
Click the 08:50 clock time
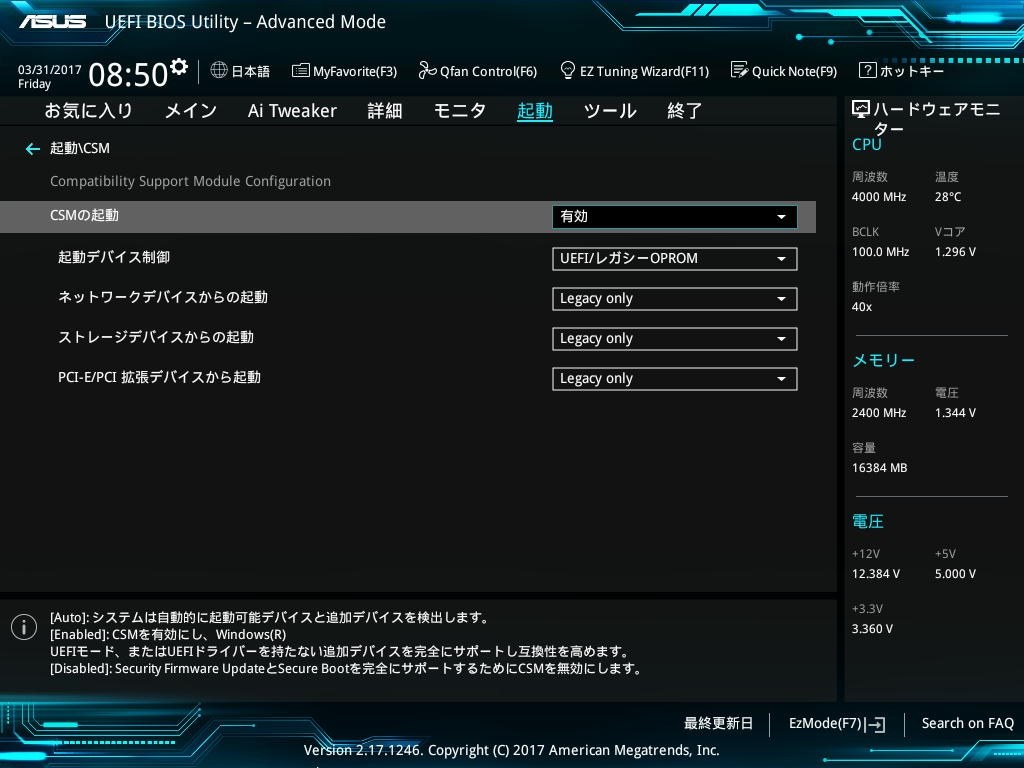pyautogui.click(x=128, y=74)
